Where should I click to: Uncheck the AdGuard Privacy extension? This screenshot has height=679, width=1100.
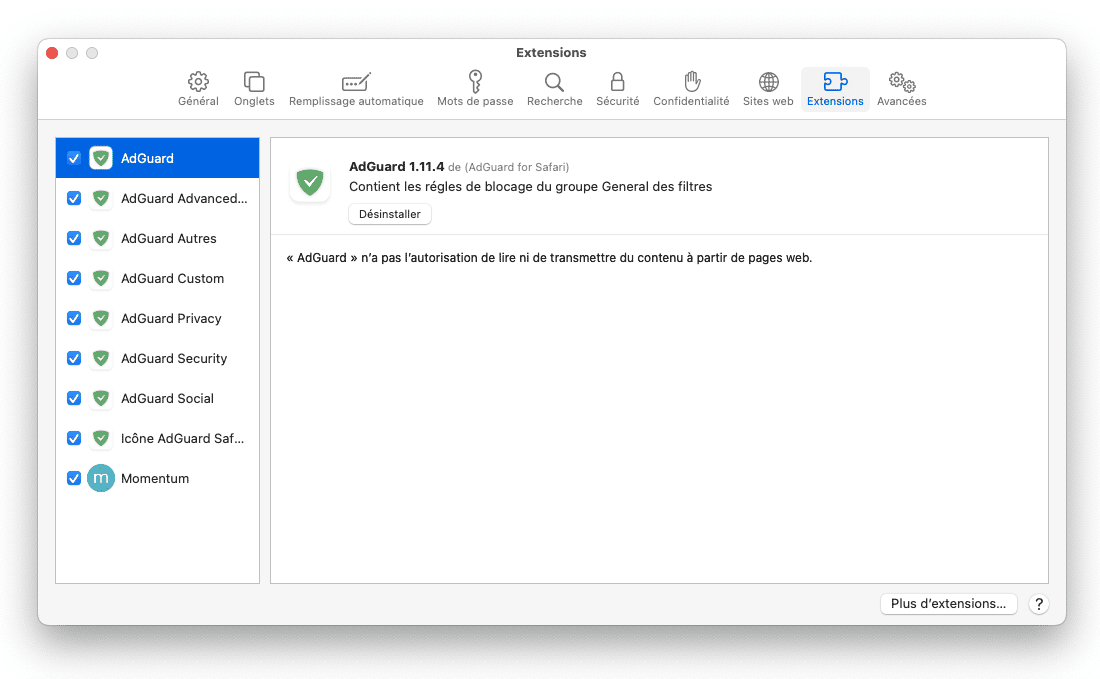(x=74, y=318)
